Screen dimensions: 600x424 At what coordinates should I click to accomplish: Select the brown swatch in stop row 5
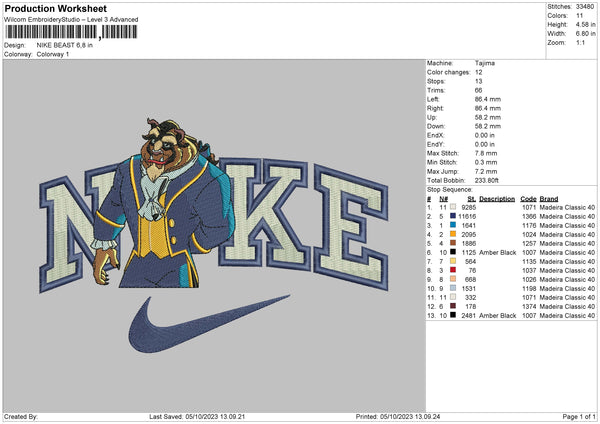pyautogui.click(x=453, y=243)
